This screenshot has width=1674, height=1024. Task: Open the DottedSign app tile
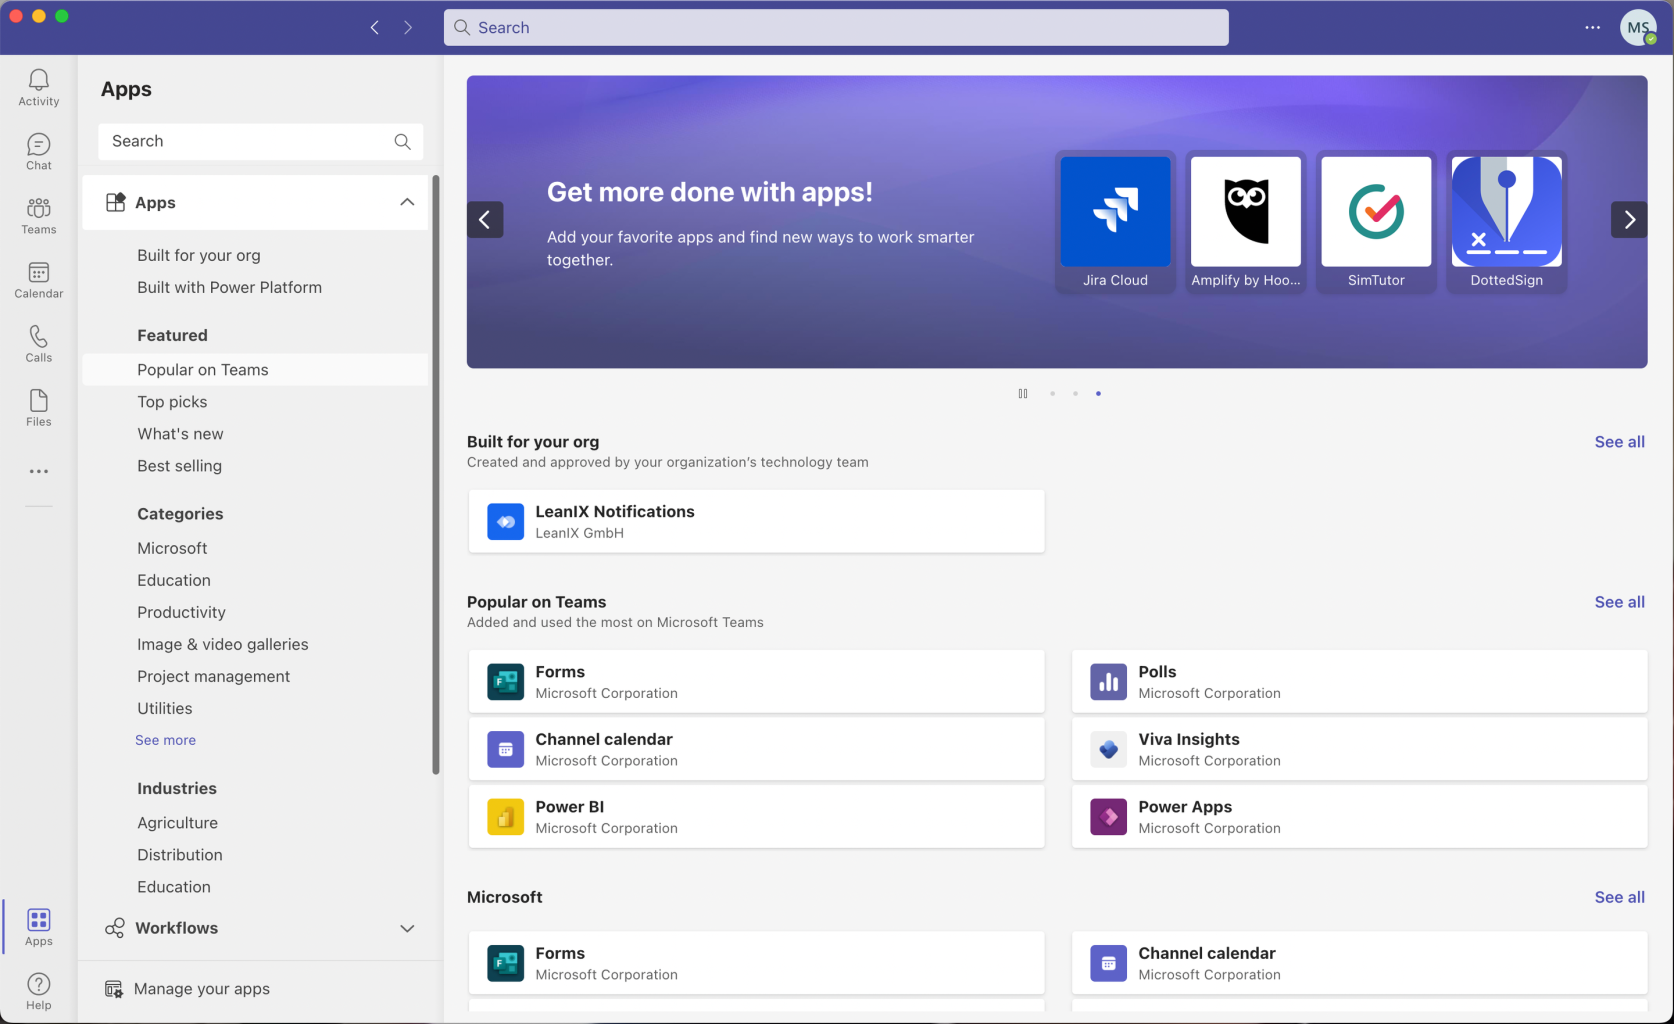pos(1507,222)
